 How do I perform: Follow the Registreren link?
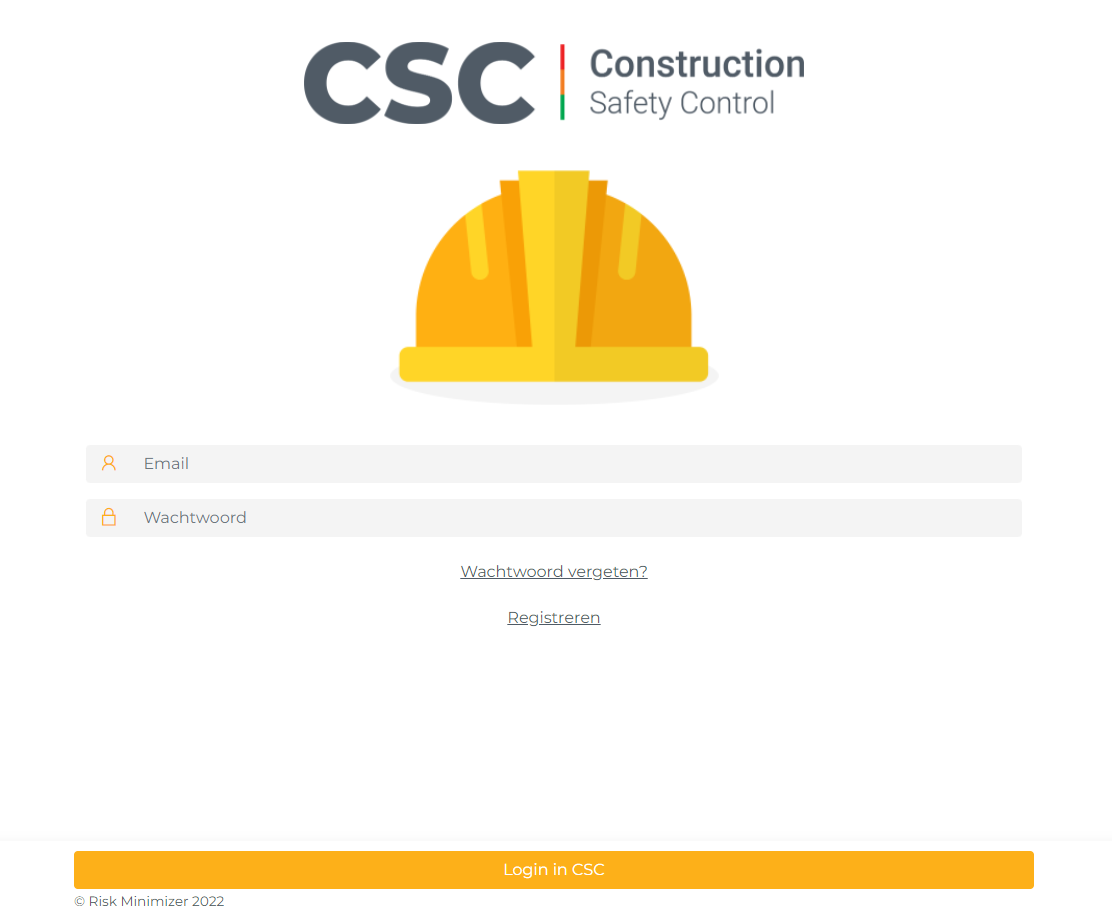tap(554, 618)
